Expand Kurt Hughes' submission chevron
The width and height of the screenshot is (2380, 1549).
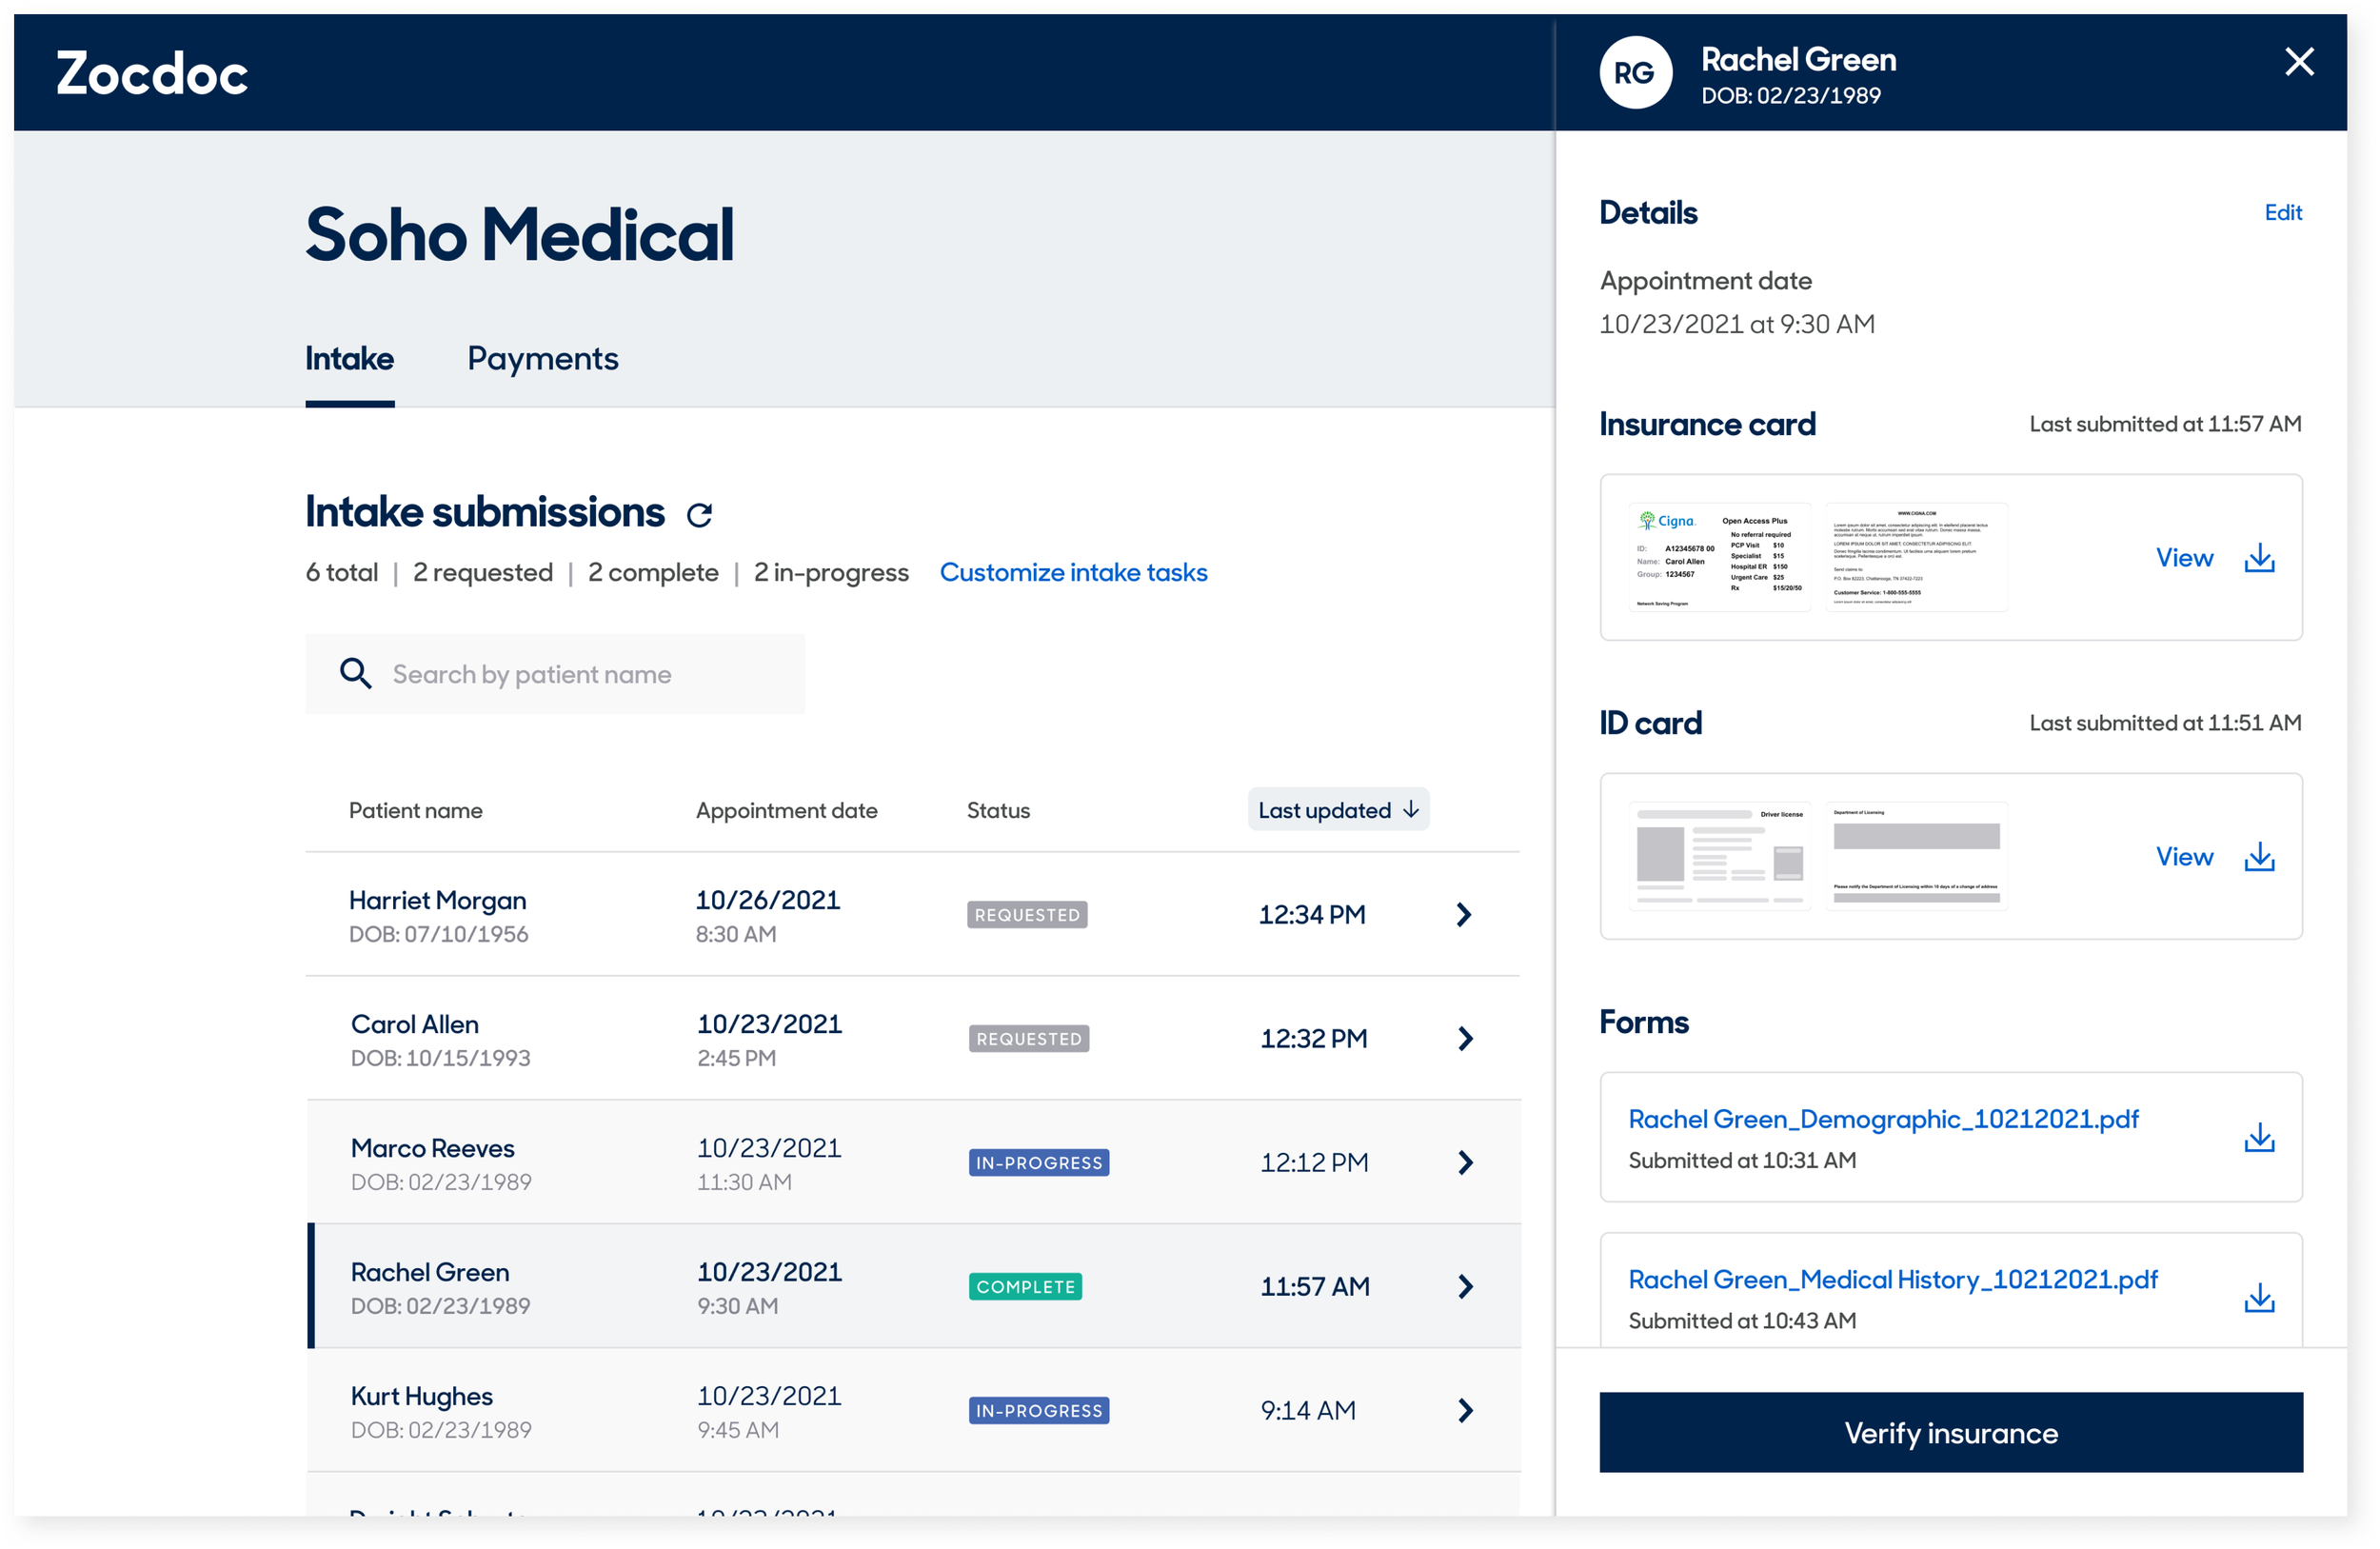click(1465, 1411)
